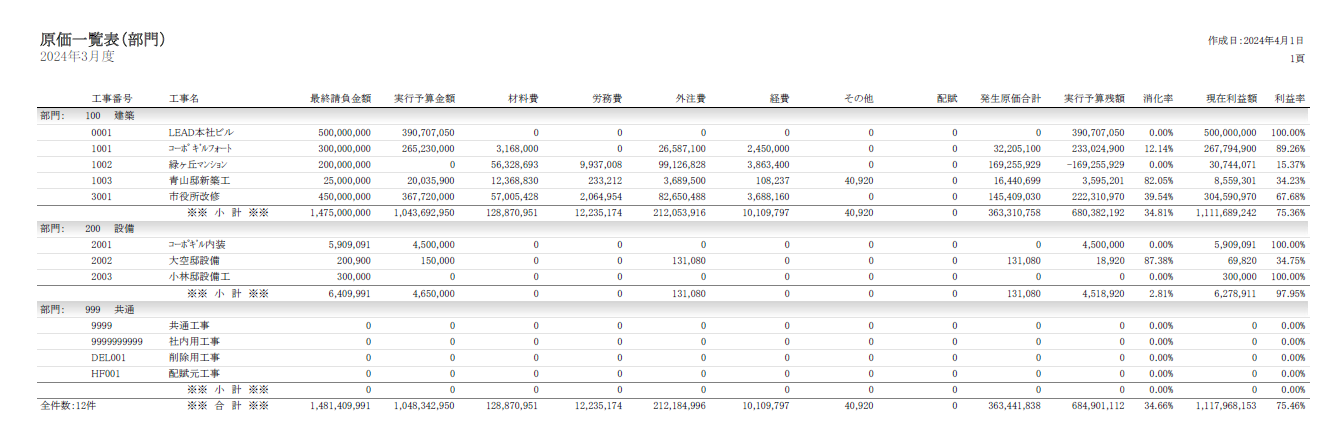
Task: Click the 発生原価合計 column header
Action: point(1010,99)
